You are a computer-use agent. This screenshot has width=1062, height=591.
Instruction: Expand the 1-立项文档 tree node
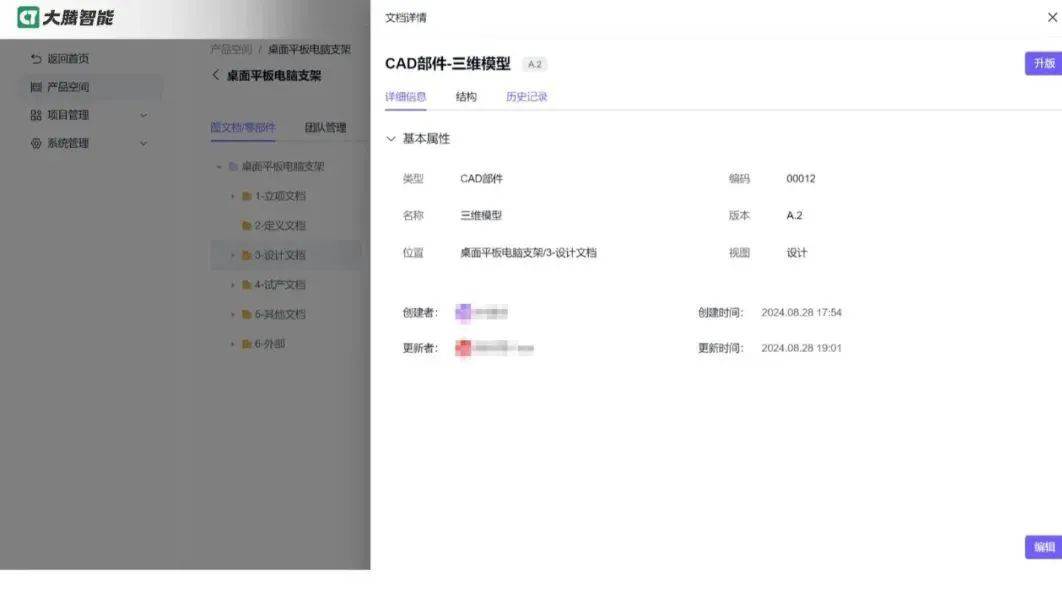point(232,196)
